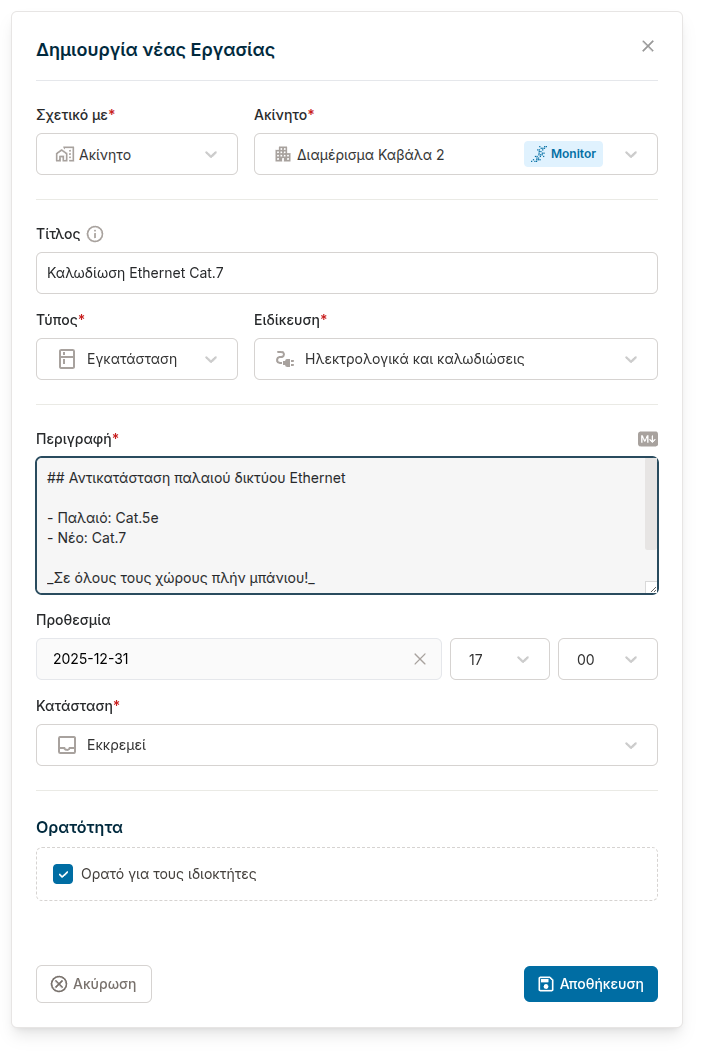Expand the Ακίνητο property dropdown

coord(630,154)
